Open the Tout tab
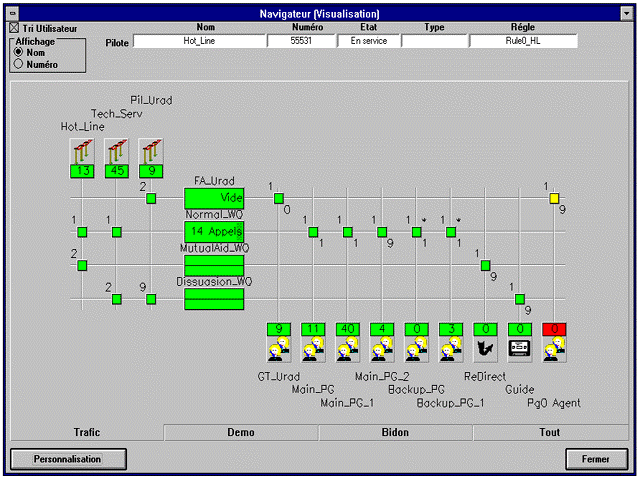The height and width of the screenshot is (480, 640). click(x=550, y=433)
